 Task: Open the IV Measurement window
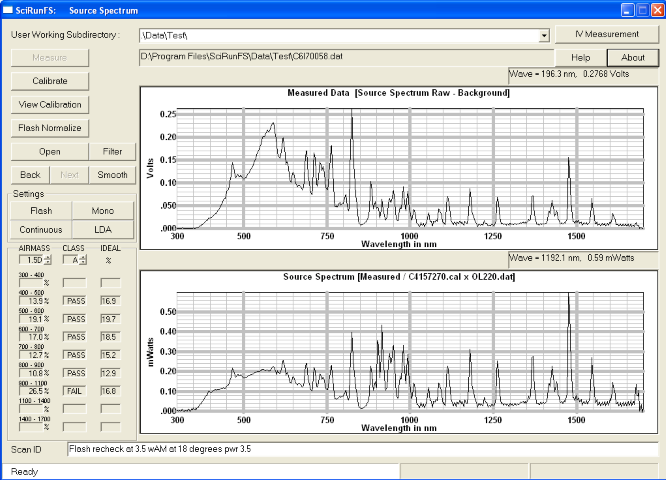tap(605, 34)
